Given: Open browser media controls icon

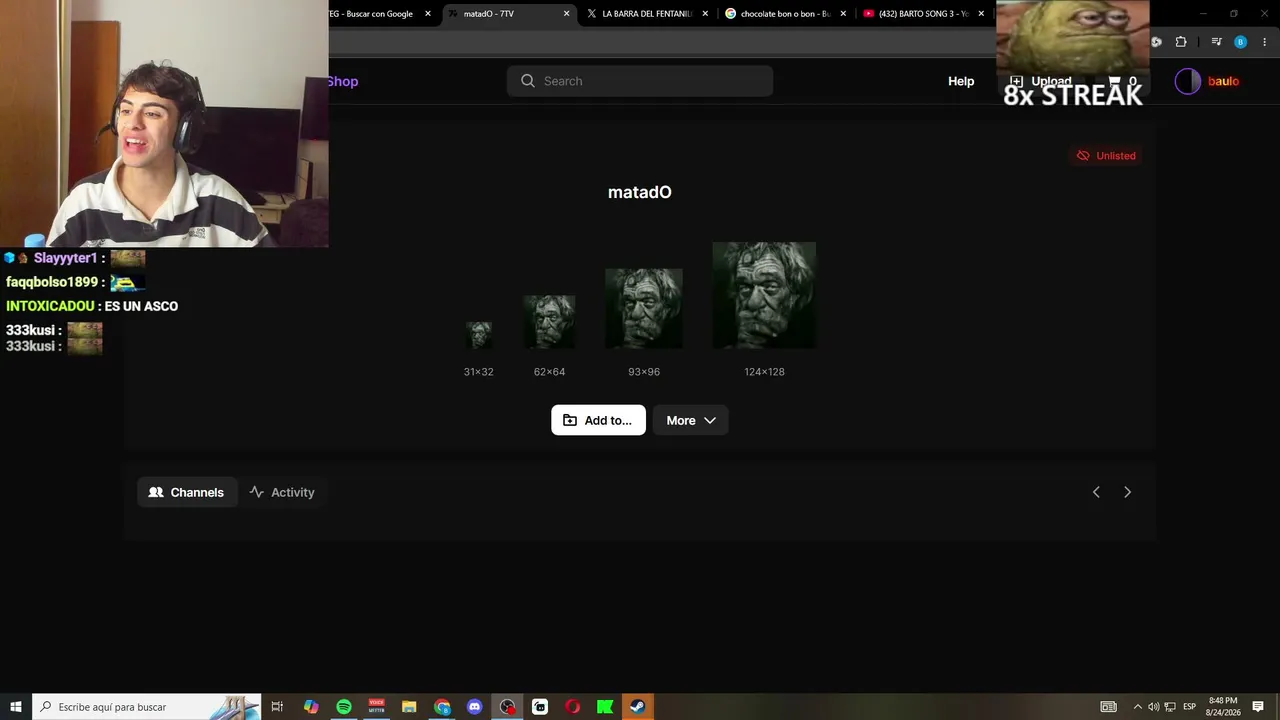Looking at the screenshot, I should [1216, 42].
